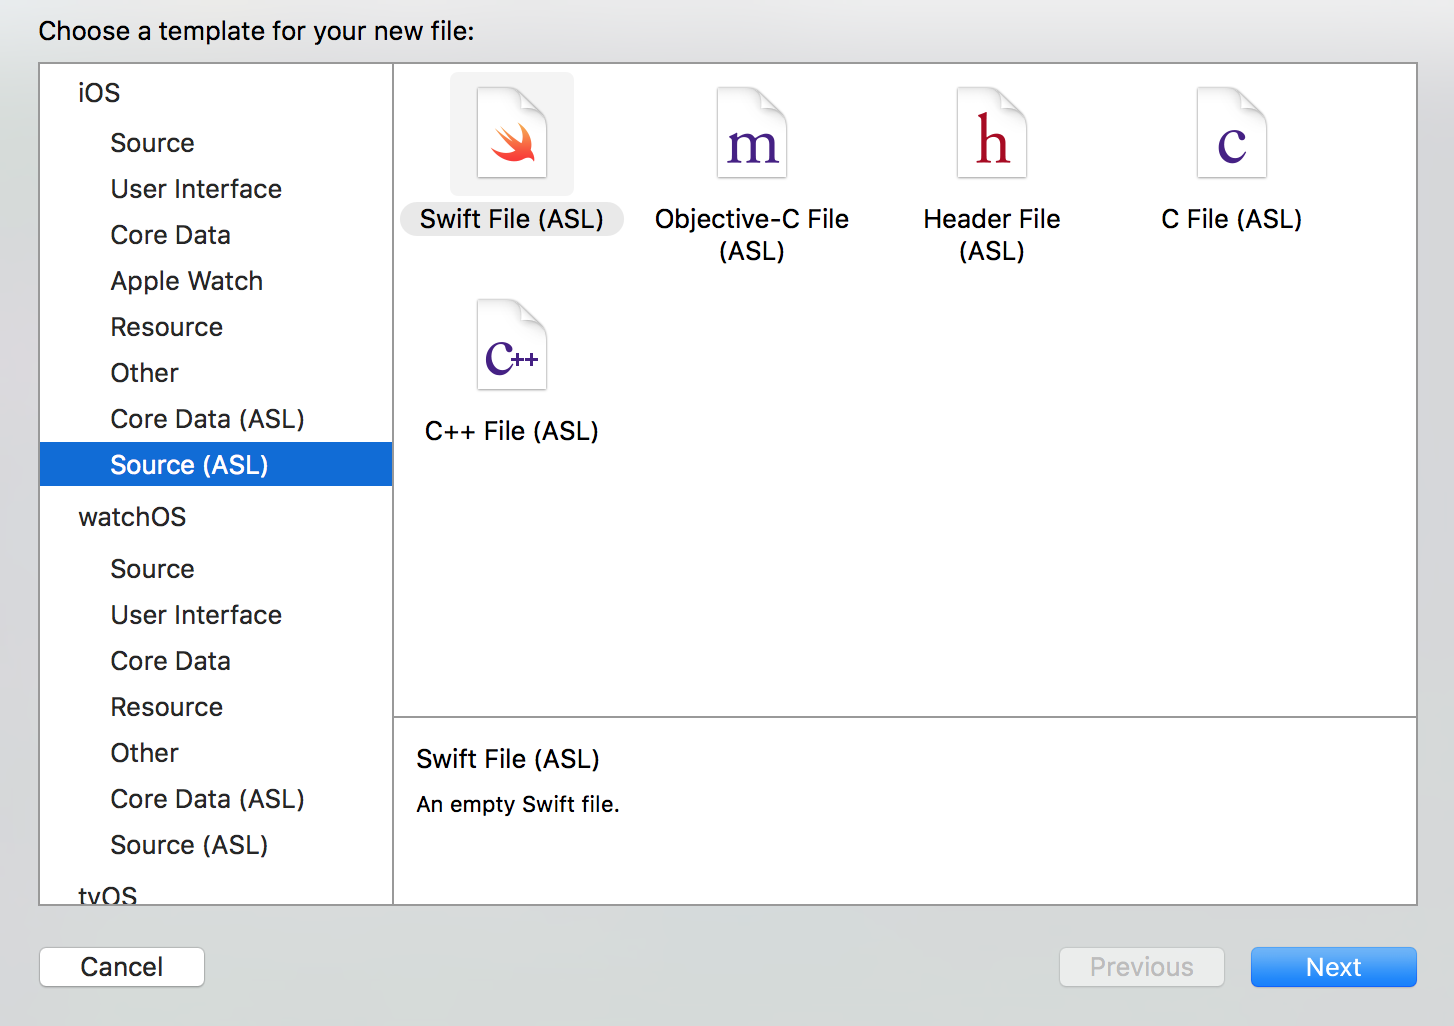Click the tvOS section header
The image size is (1454, 1026).
[108, 895]
